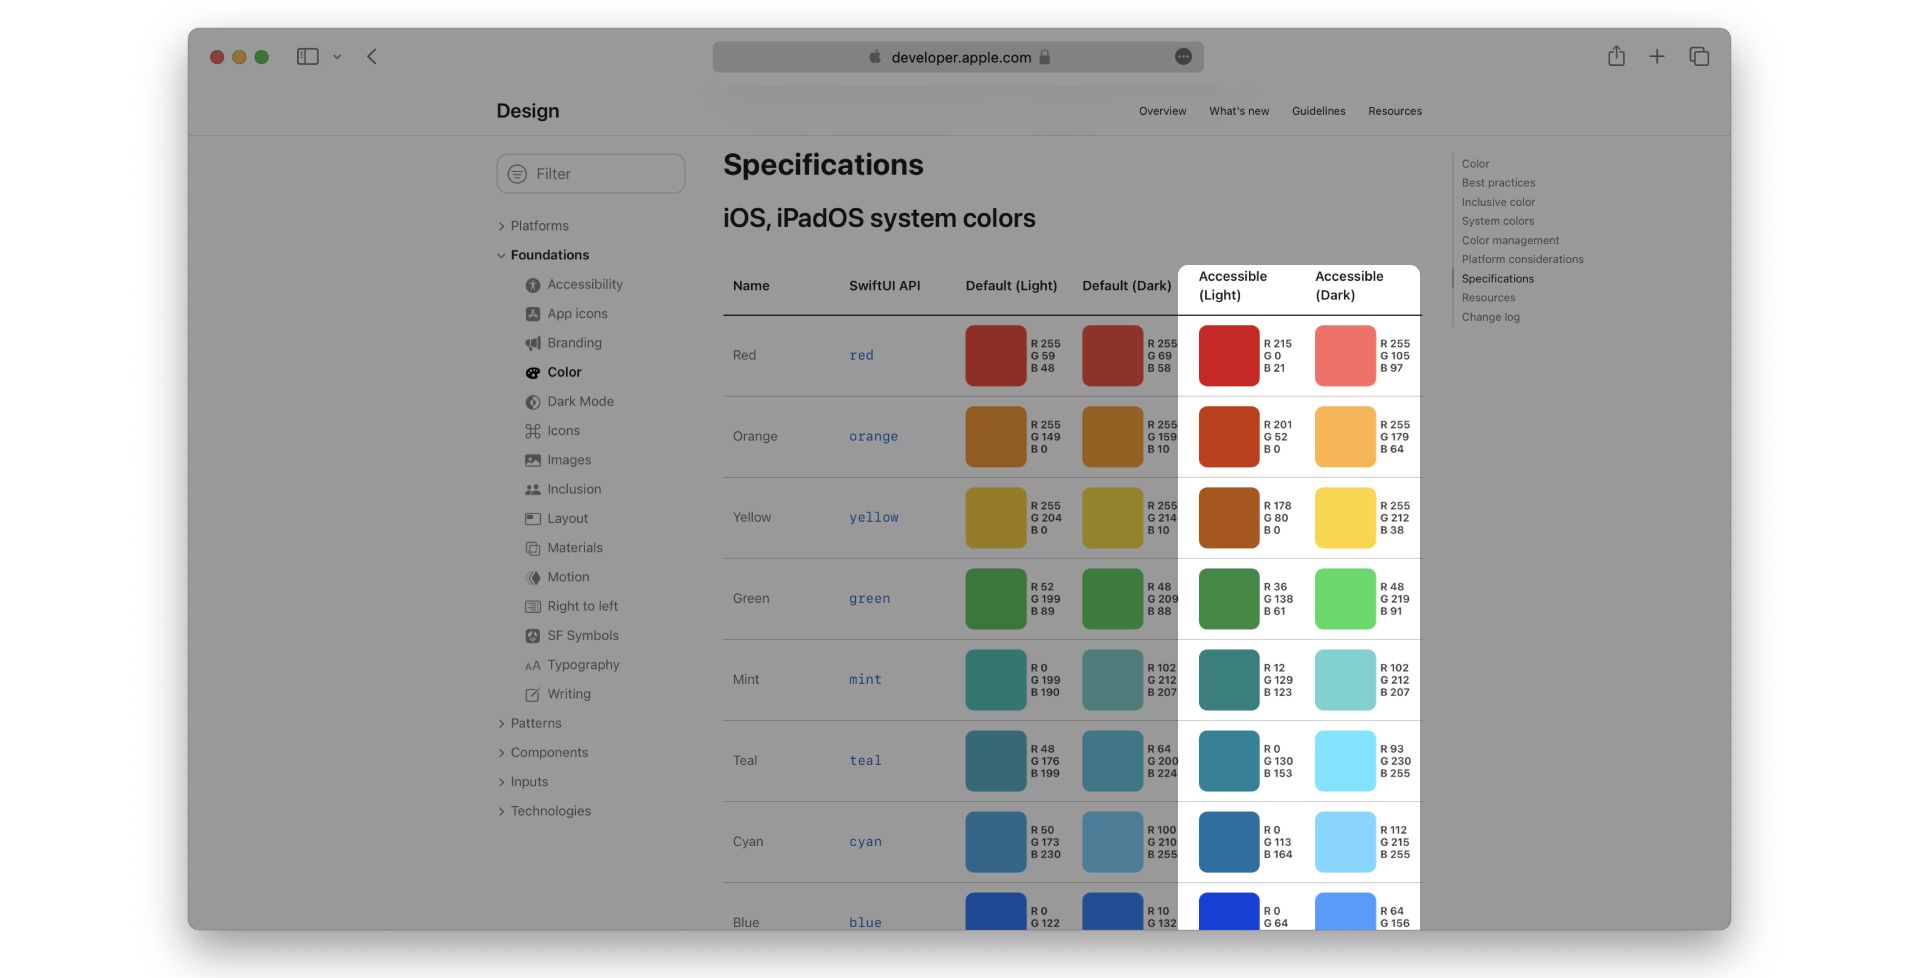Click the Motion icon
The width and height of the screenshot is (1920, 978).
pos(533,577)
